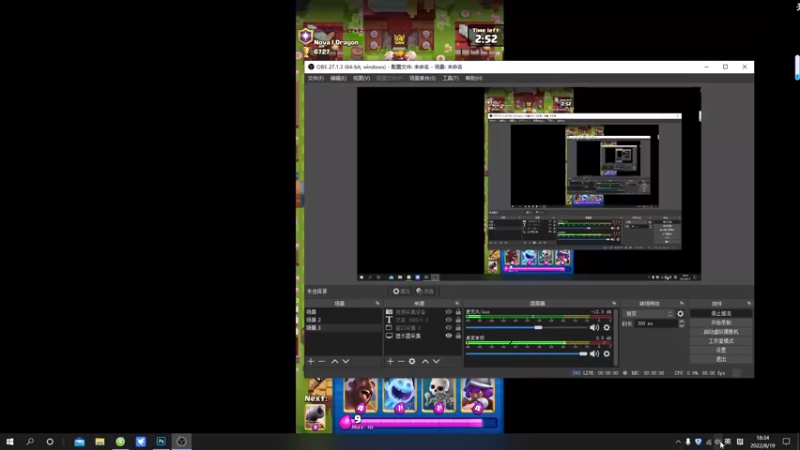Open the View menu in OBS
800x450 pixels.
[361, 79]
